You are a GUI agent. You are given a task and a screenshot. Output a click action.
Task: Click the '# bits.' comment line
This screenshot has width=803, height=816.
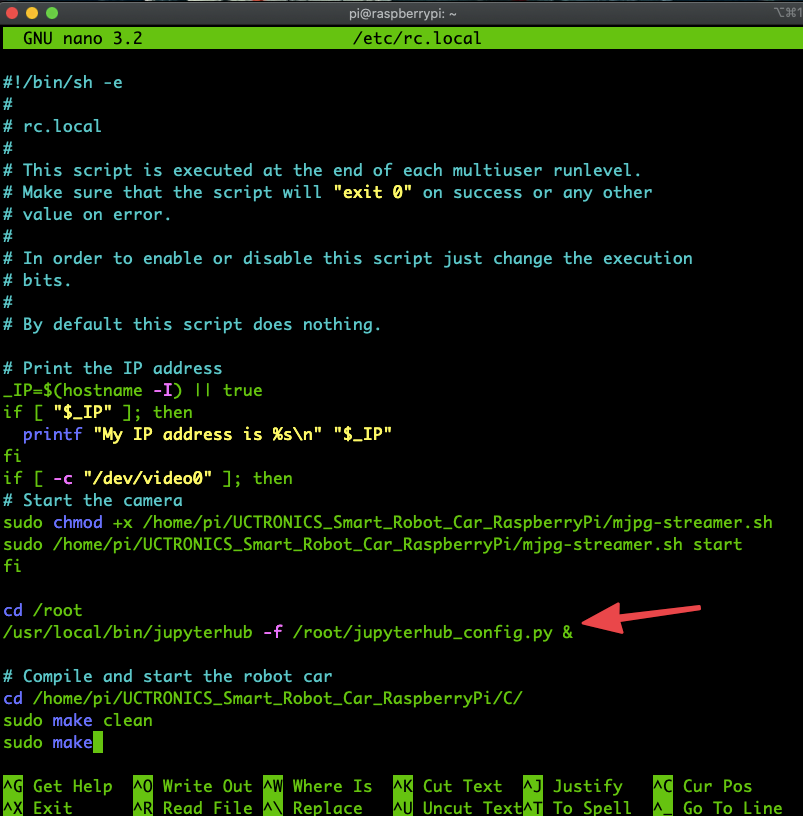(x=37, y=280)
